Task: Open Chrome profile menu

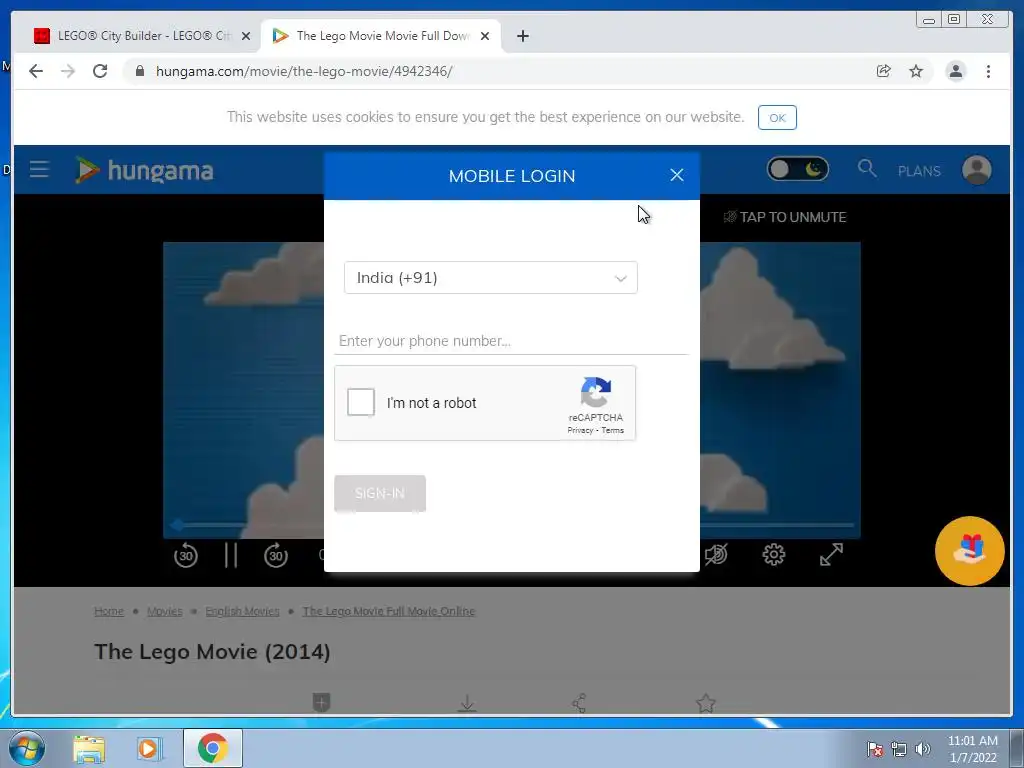Action: 955,71
